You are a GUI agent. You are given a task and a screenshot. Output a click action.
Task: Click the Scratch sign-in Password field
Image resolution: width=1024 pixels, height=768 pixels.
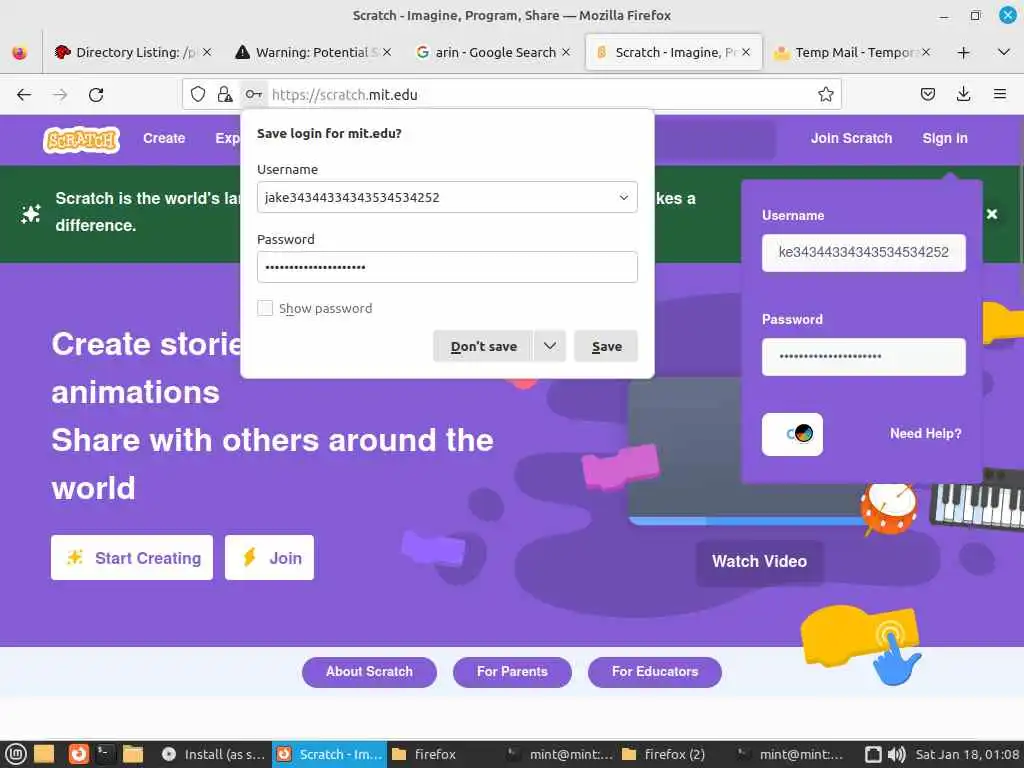pyautogui.click(x=863, y=357)
